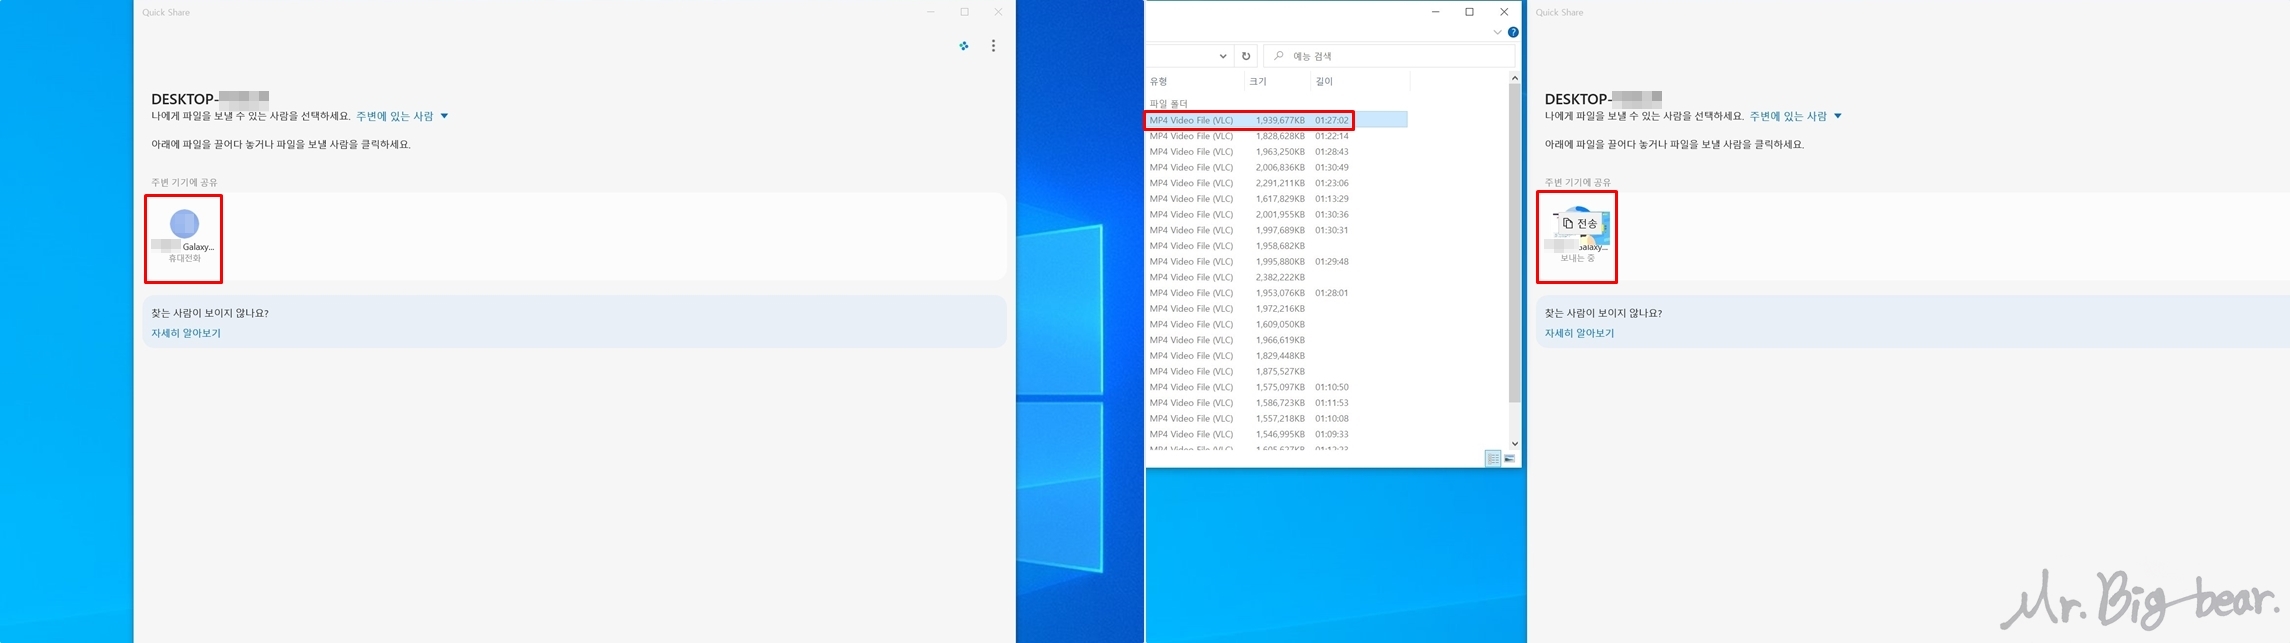The width and height of the screenshot is (2290, 643).
Task: Select the Galaxy phone device labeled 휴대전화
Action: (x=184, y=237)
